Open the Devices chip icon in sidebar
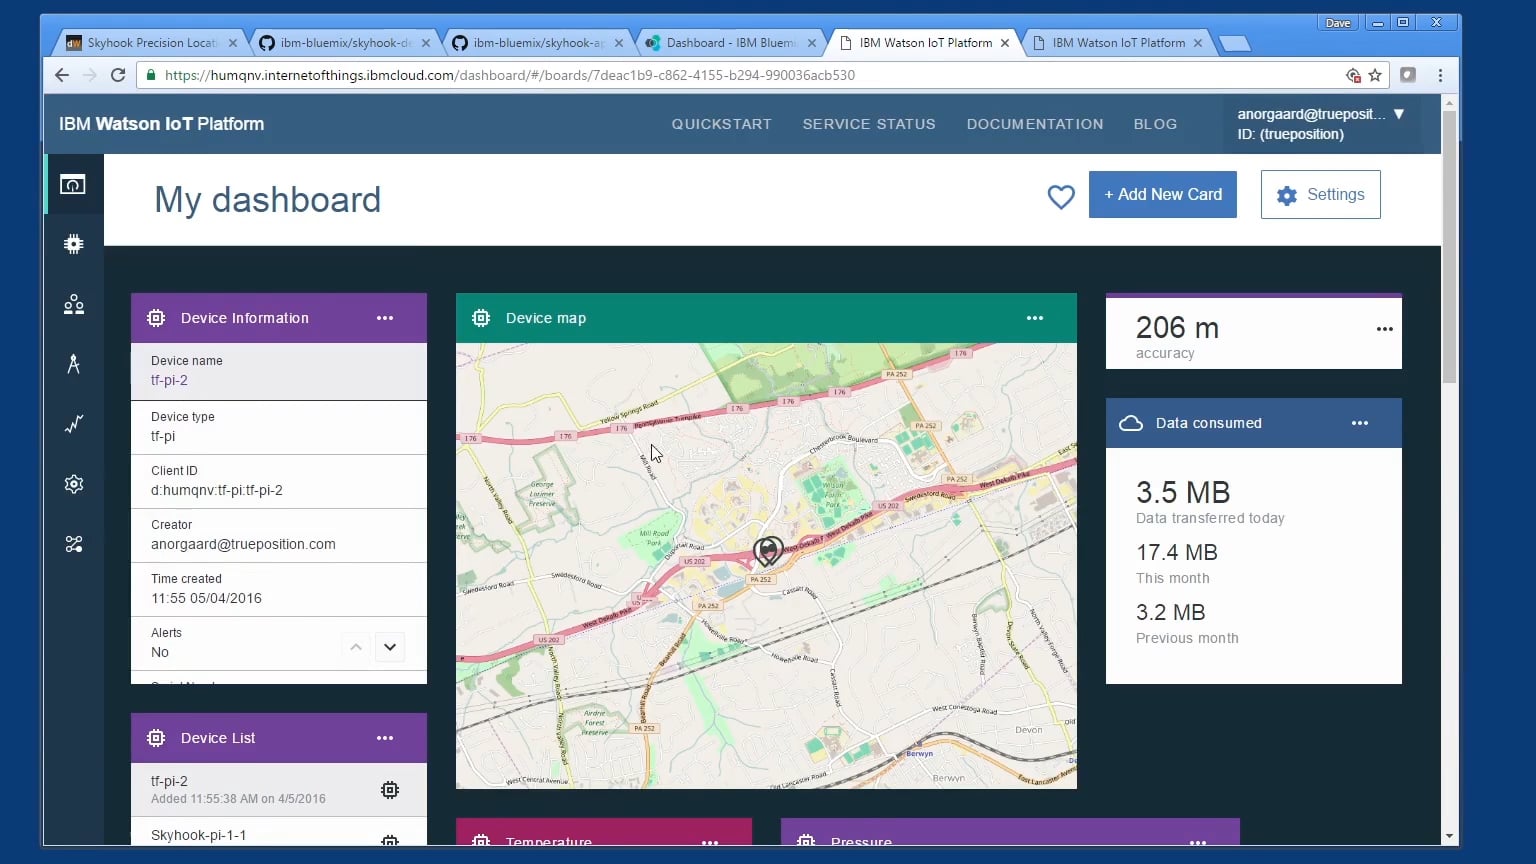Image resolution: width=1536 pixels, height=864 pixels. [73, 244]
